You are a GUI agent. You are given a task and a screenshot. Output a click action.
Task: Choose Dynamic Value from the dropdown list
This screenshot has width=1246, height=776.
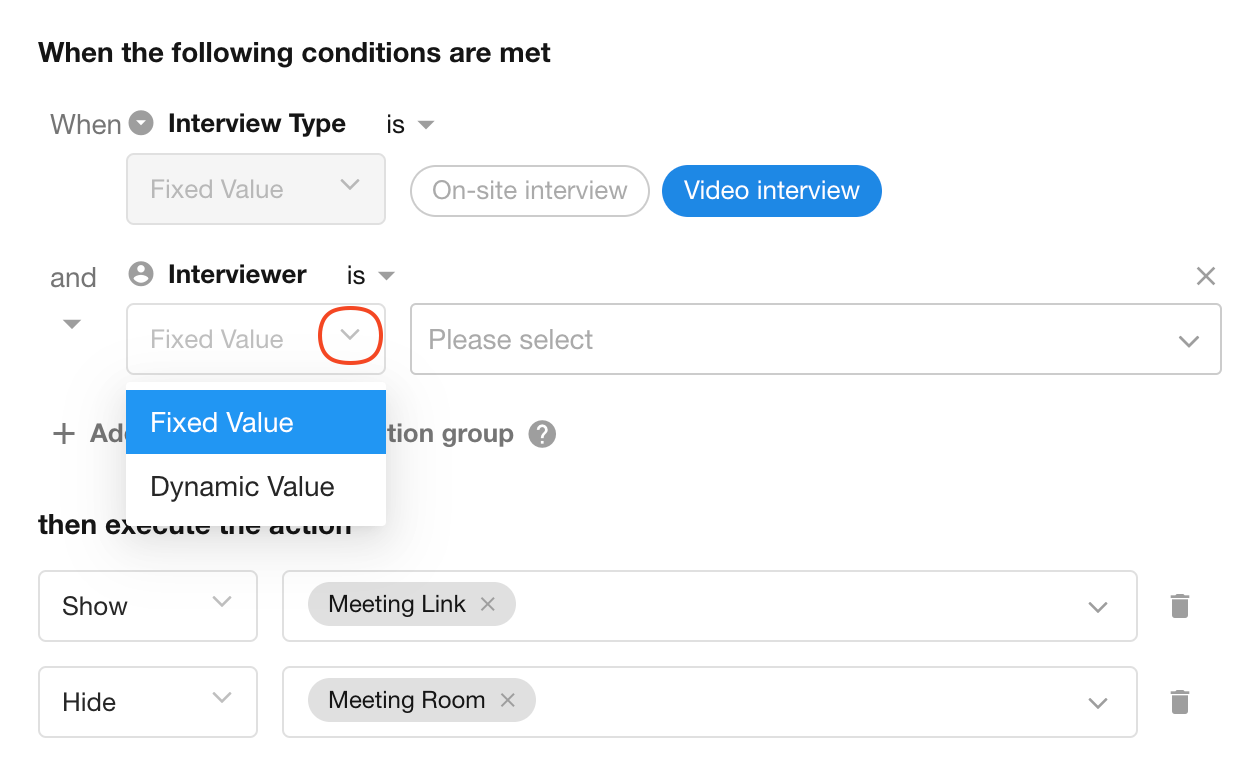(x=255, y=487)
